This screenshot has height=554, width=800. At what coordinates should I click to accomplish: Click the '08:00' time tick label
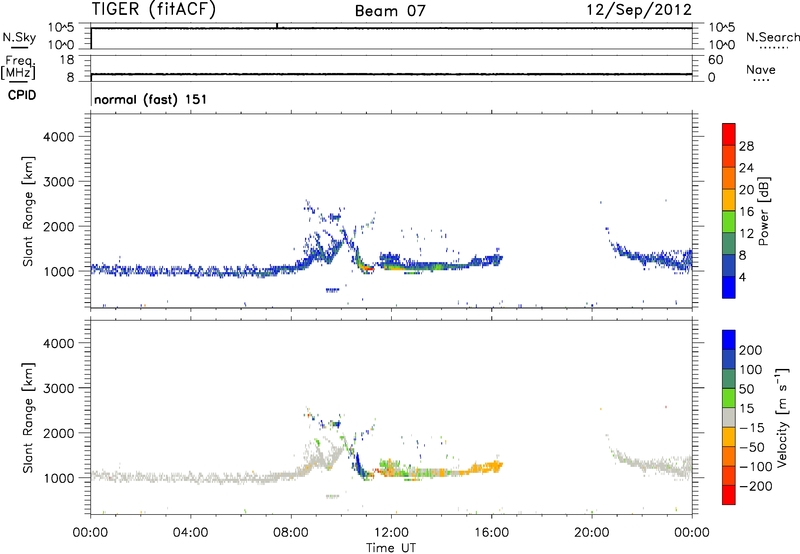[x=291, y=533]
